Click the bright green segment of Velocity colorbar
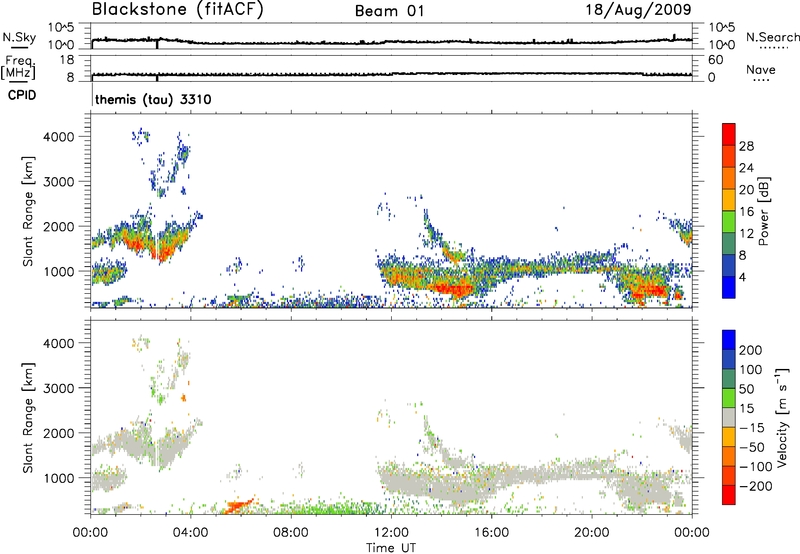This screenshot has height=554, width=800. 729,398
